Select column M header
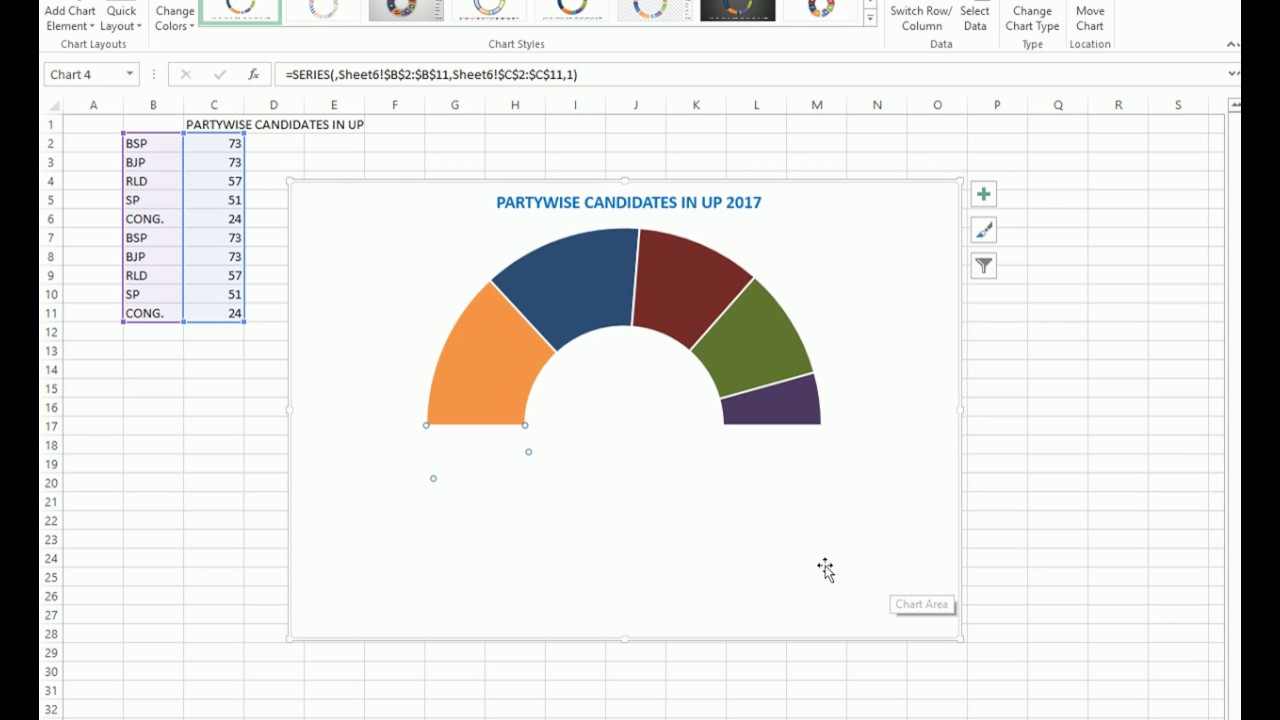 817,105
